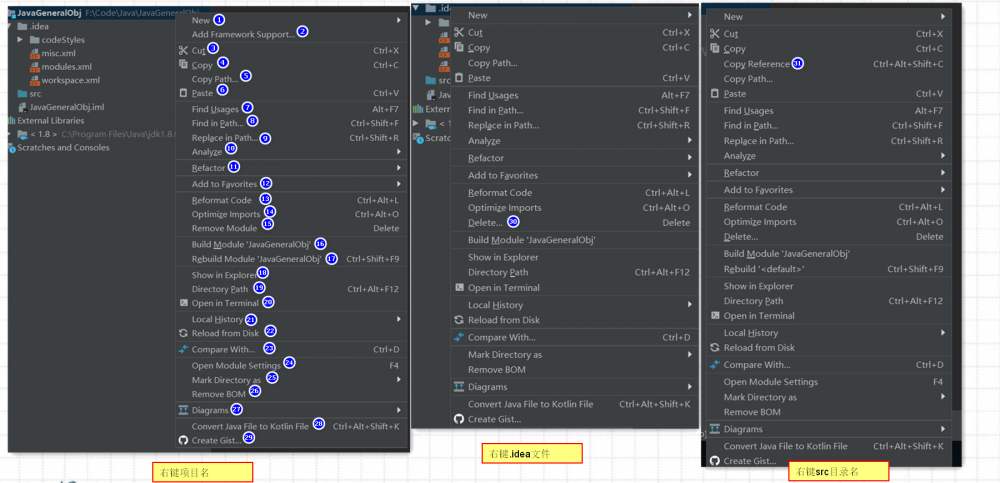The height and width of the screenshot is (483, 1000).
Task: Click Open in Terminal icon in project-name menu
Action: pyautogui.click(x=183, y=303)
